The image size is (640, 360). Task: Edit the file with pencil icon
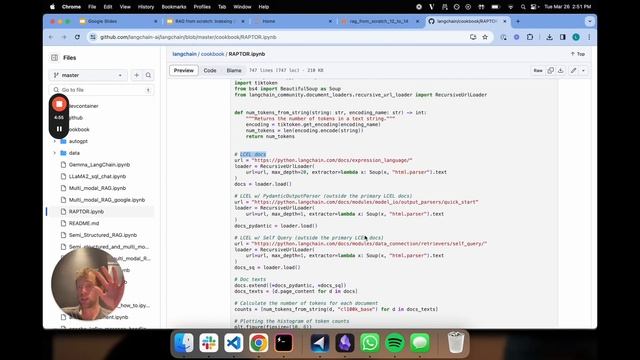coord(573,71)
